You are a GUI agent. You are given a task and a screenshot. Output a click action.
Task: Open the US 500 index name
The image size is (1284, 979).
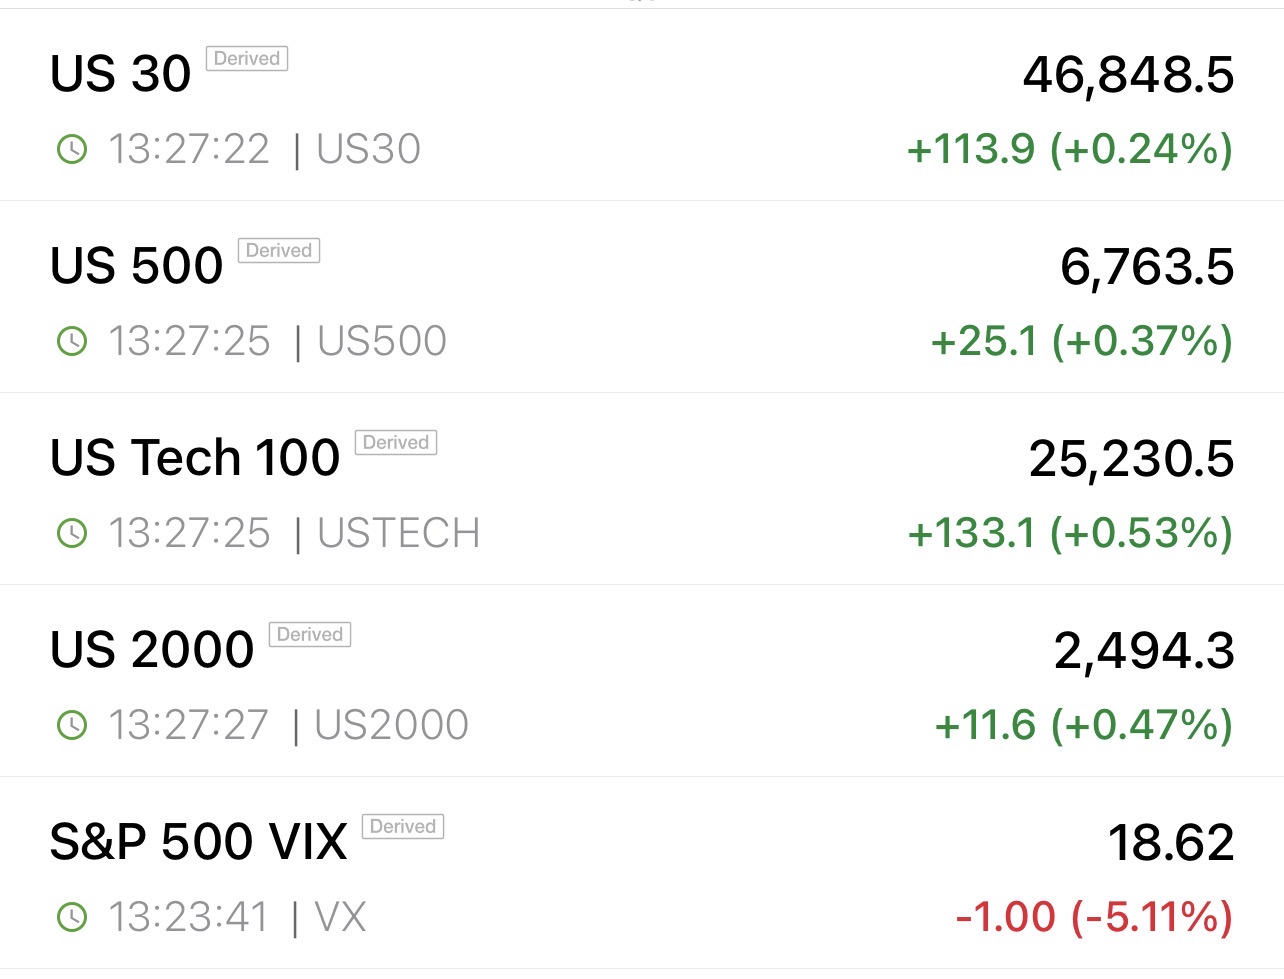coord(137,266)
